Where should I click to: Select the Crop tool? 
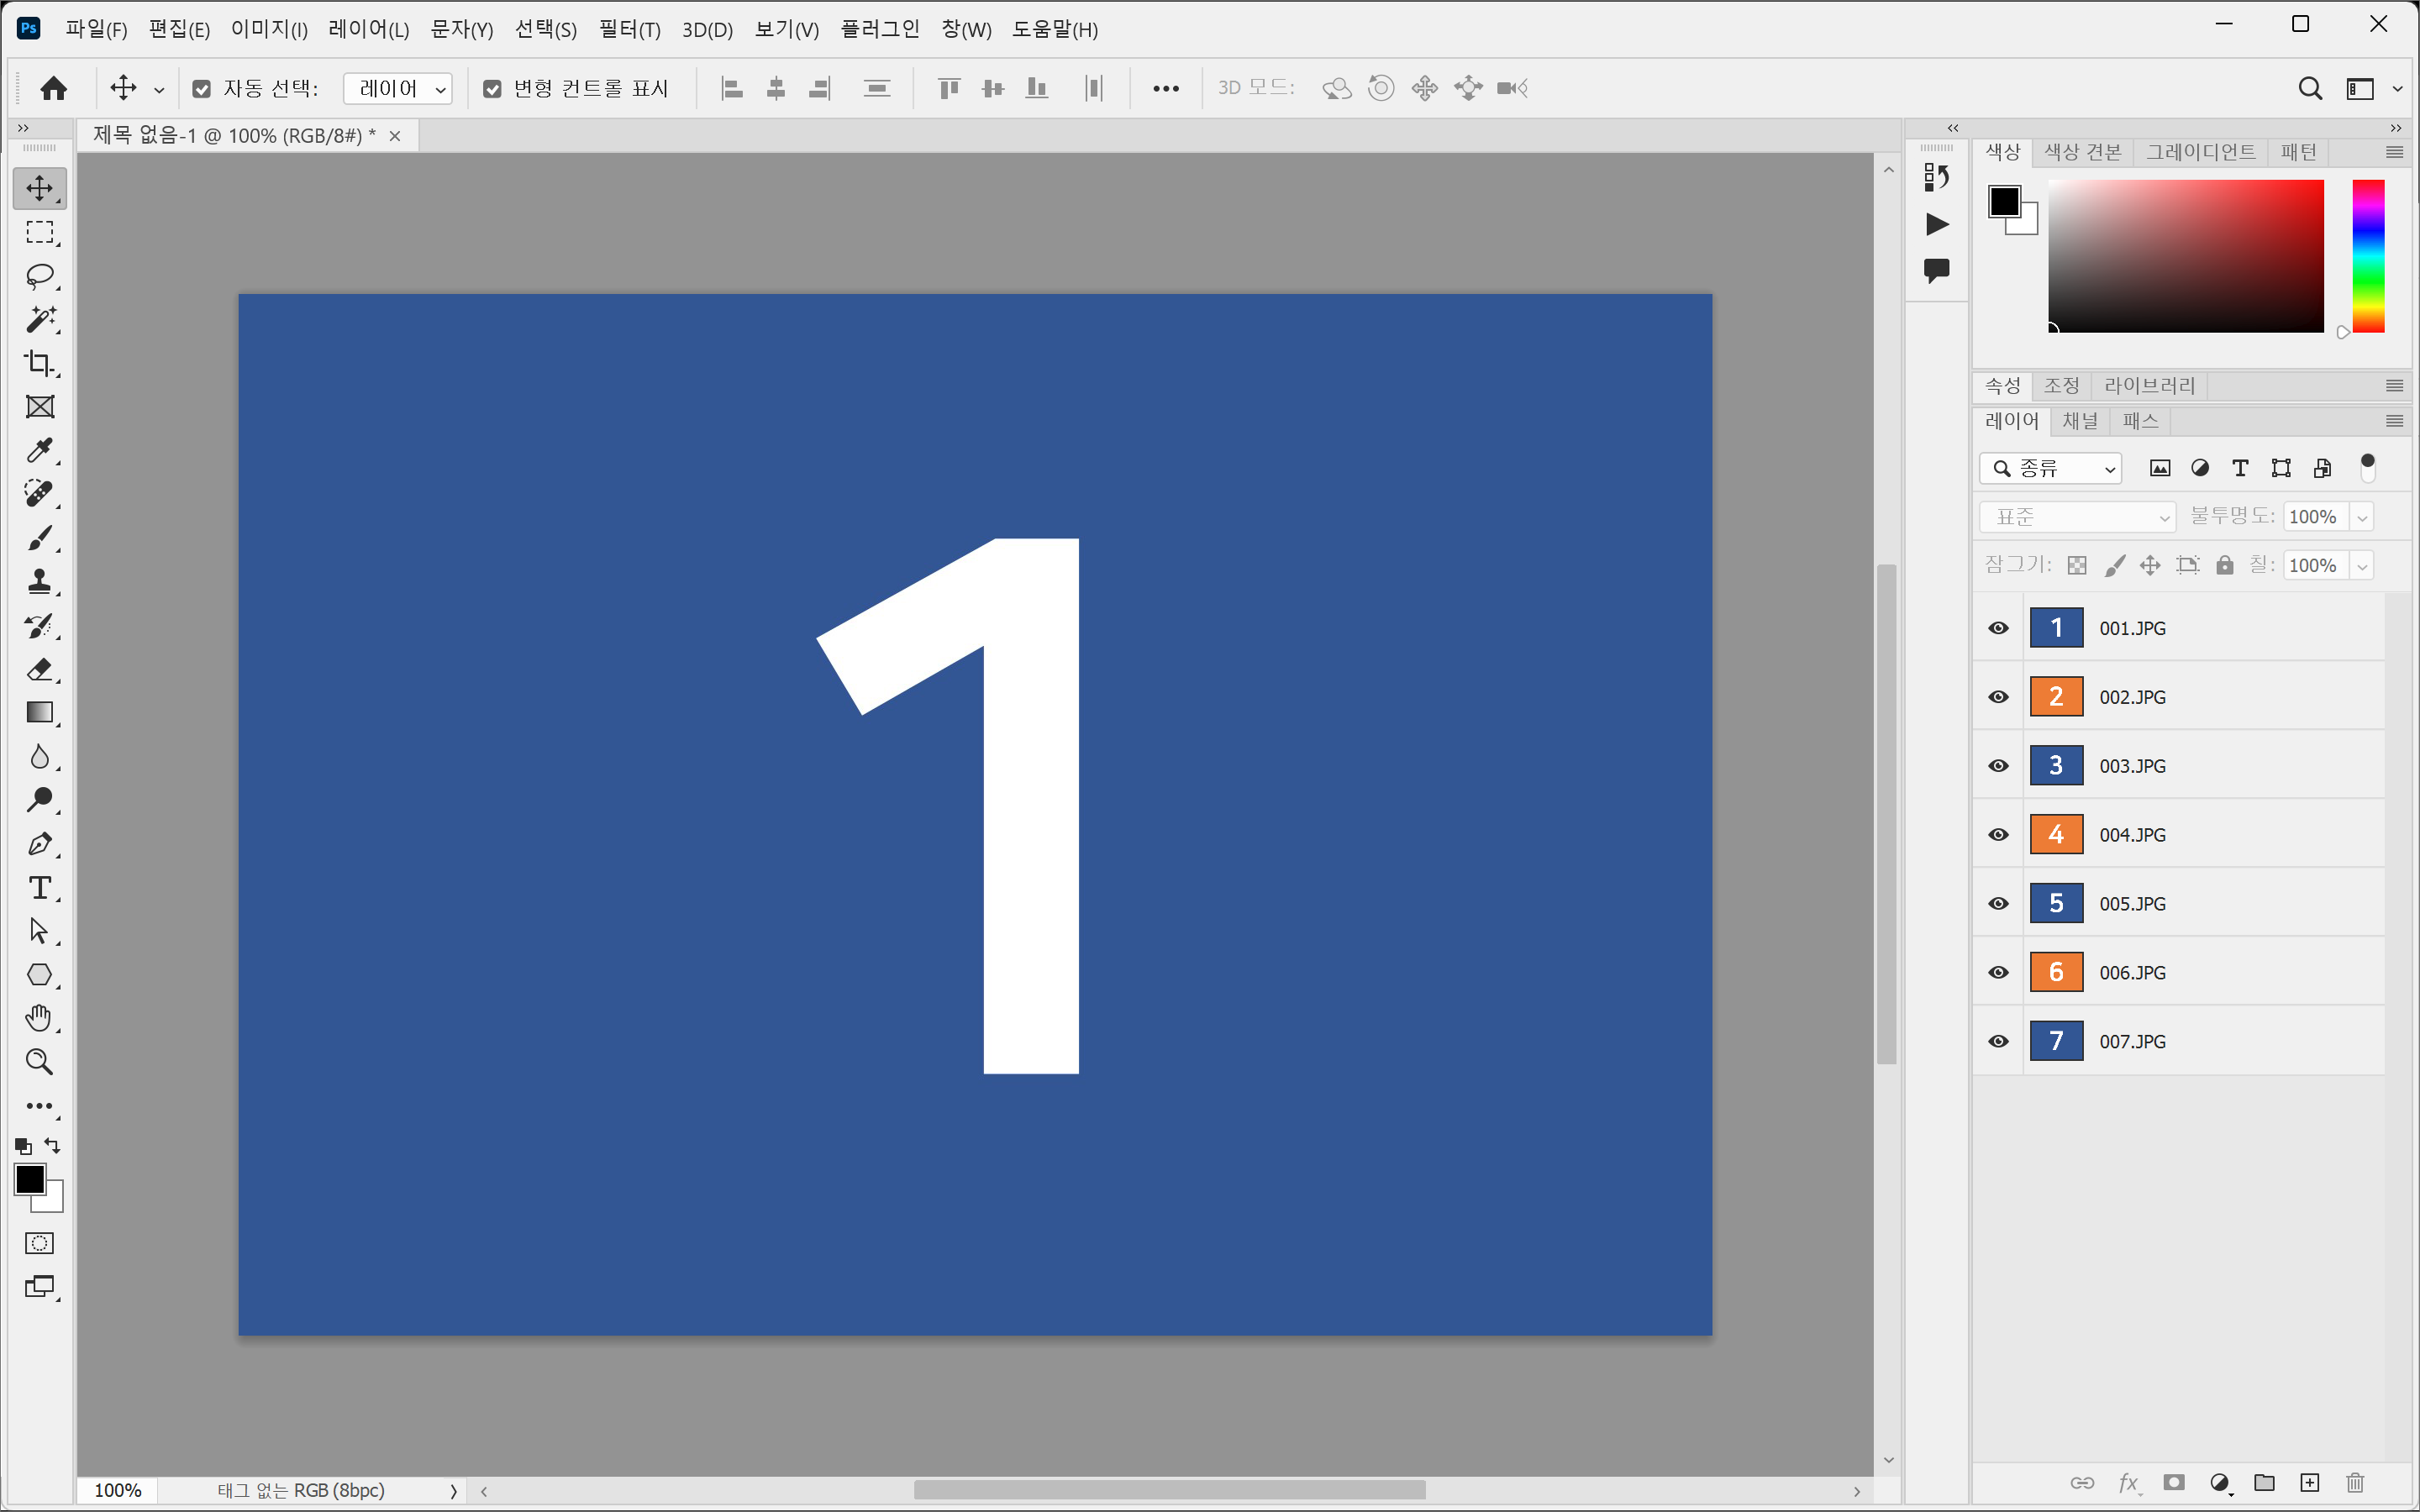tap(40, 363)
